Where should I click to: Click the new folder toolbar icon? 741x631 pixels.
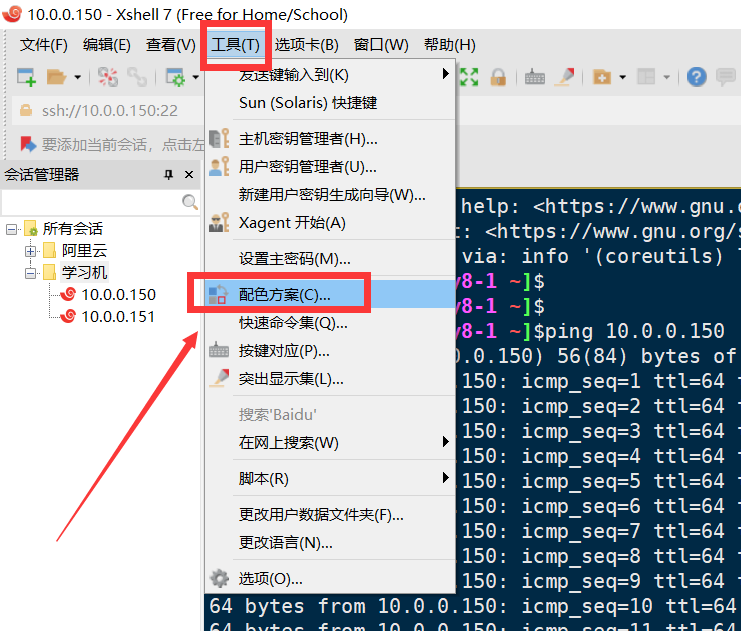(x=602, y=77)
